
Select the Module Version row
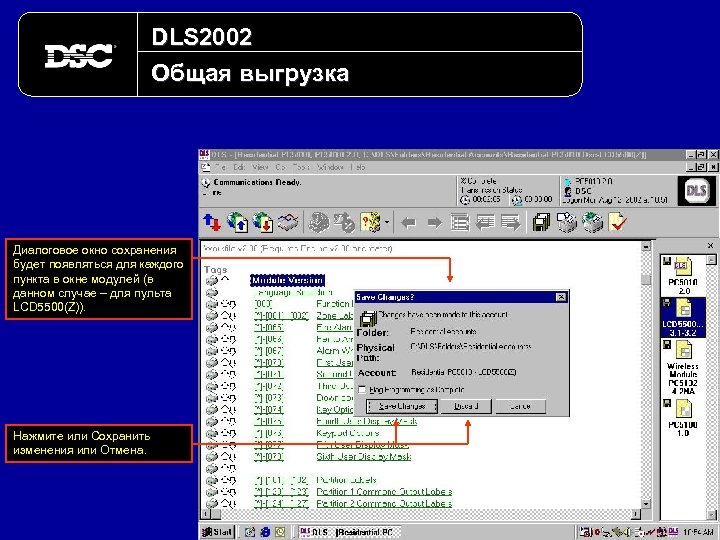coord(287,280)
